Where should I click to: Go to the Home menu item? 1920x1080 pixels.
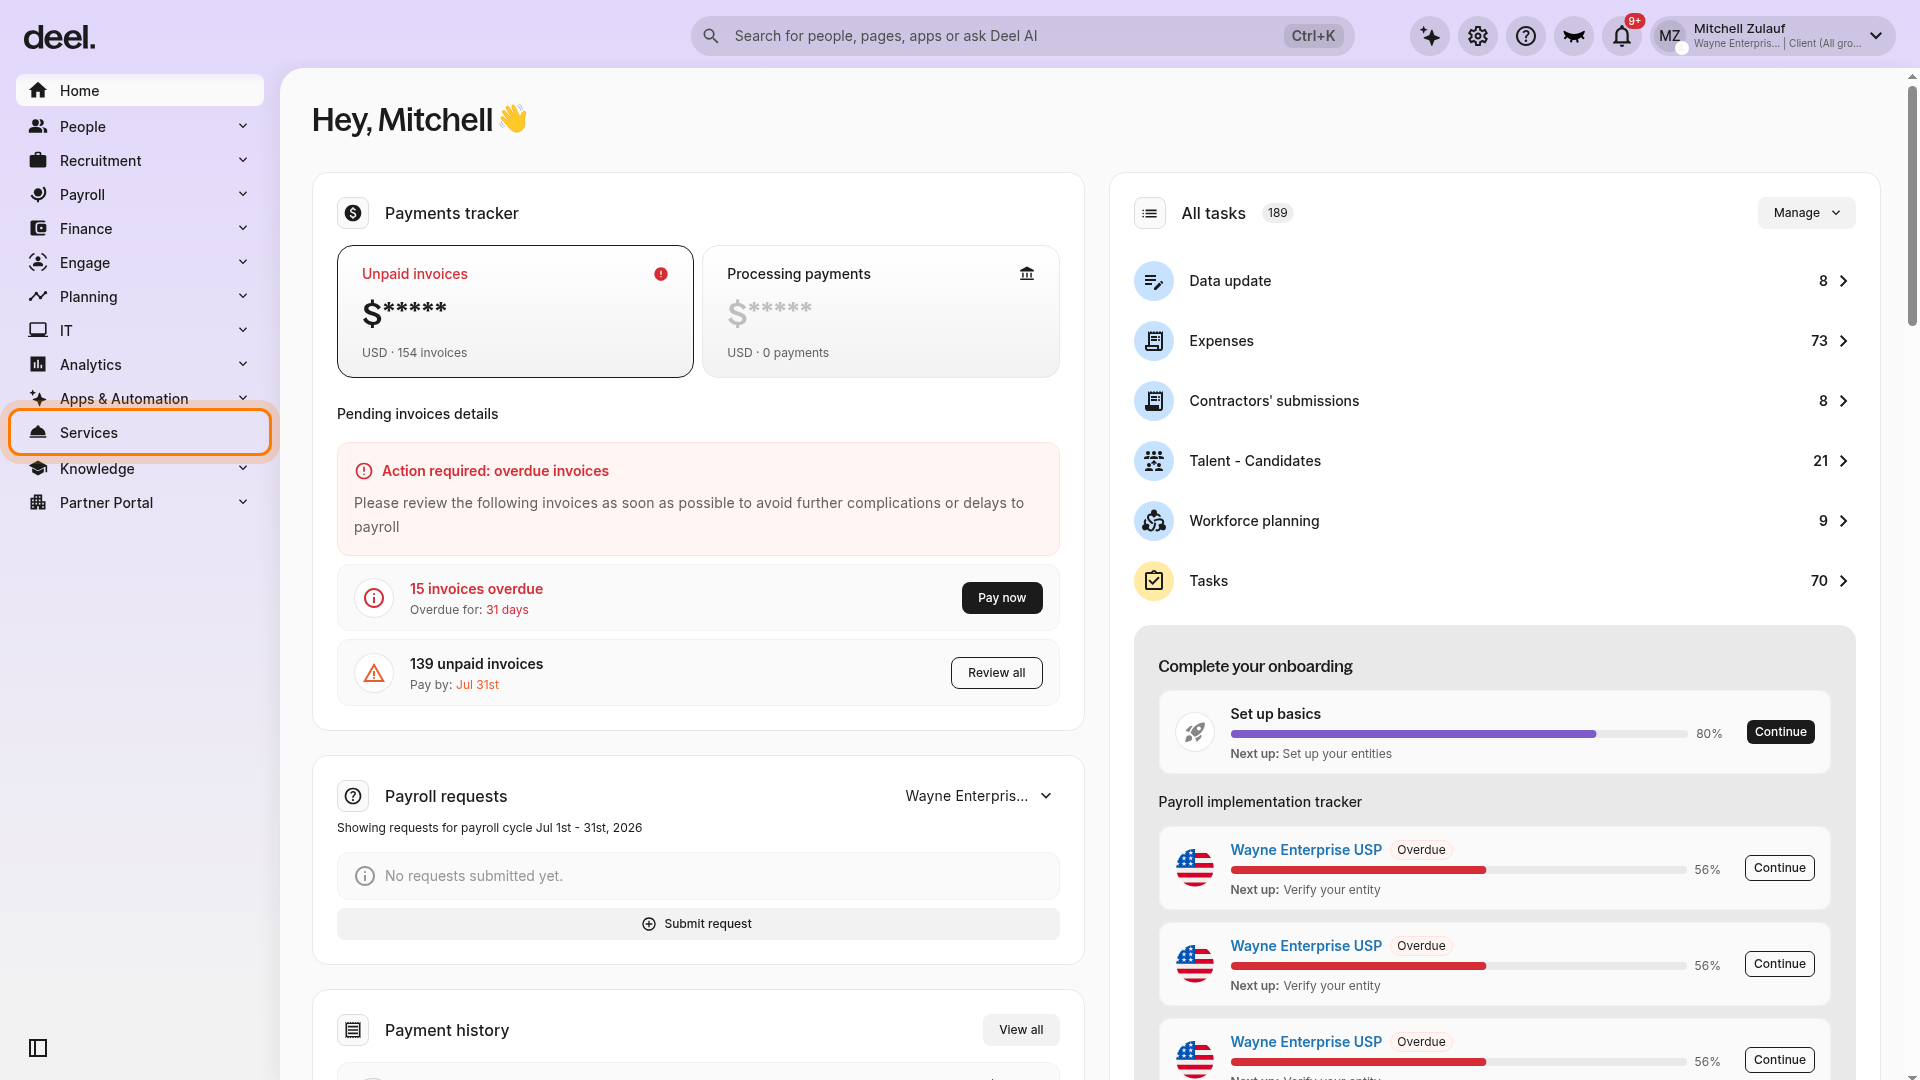click(140, 90)
